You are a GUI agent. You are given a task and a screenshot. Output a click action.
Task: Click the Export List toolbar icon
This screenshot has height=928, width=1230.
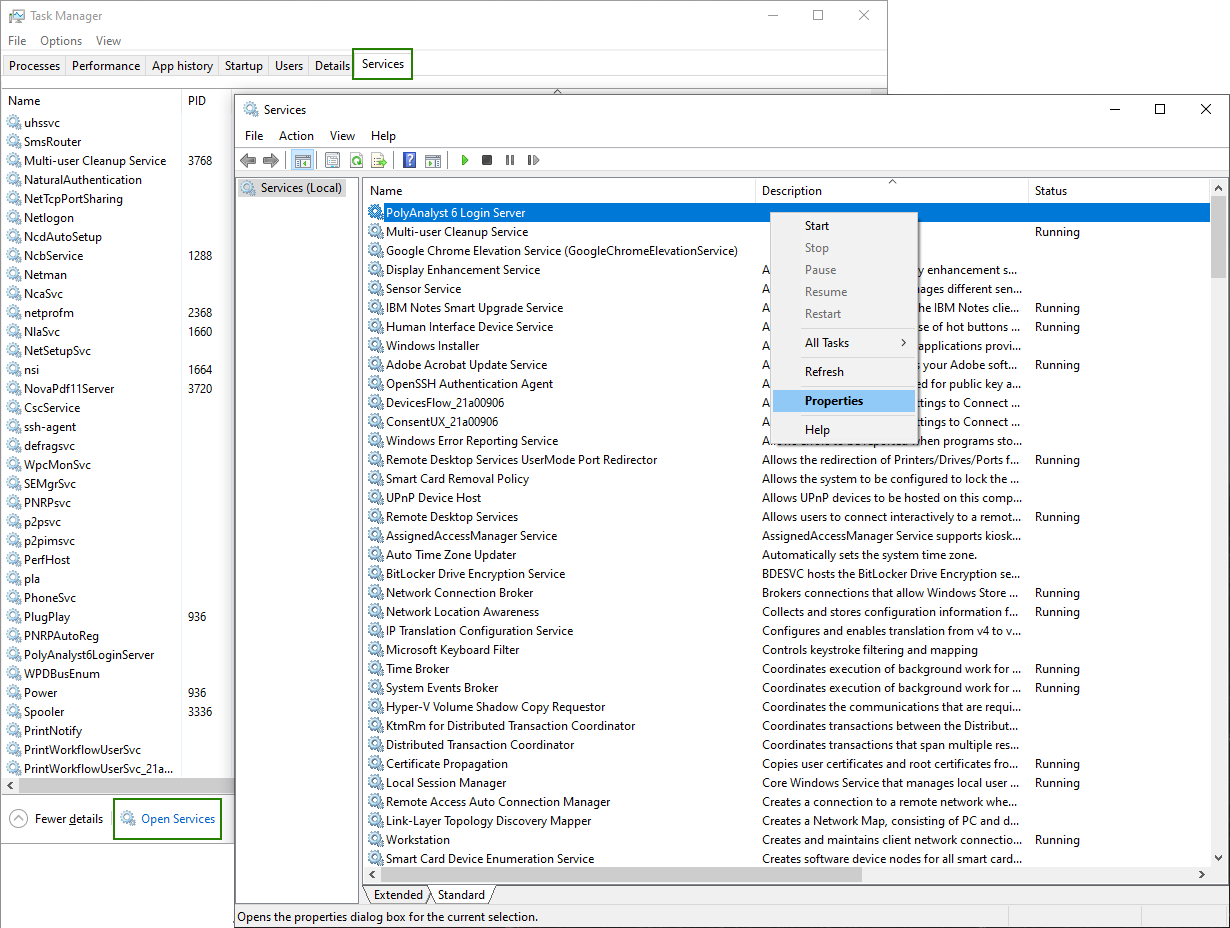[x=379, y=160]
